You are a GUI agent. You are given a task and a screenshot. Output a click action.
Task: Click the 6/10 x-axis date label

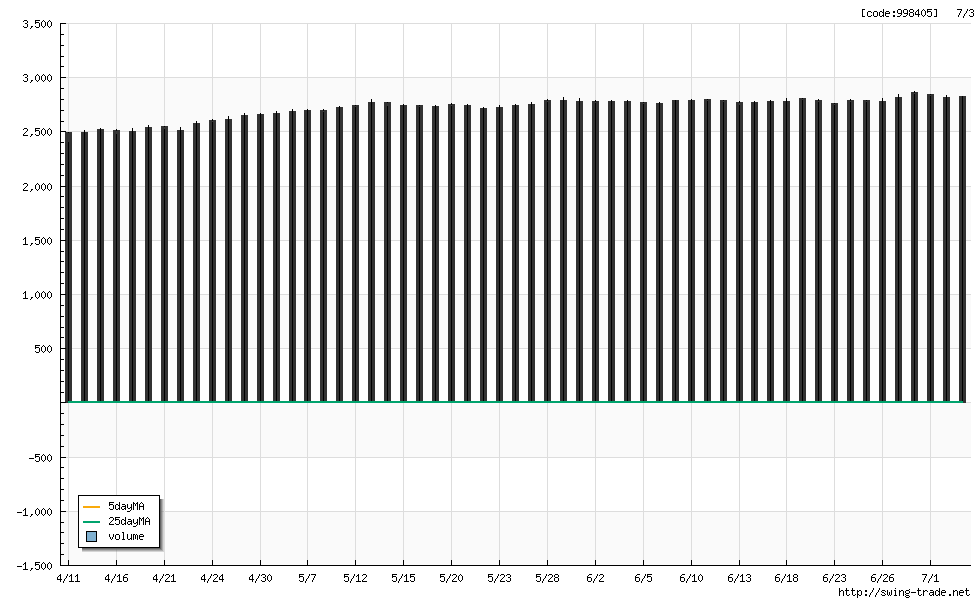(x=691, y=578)
